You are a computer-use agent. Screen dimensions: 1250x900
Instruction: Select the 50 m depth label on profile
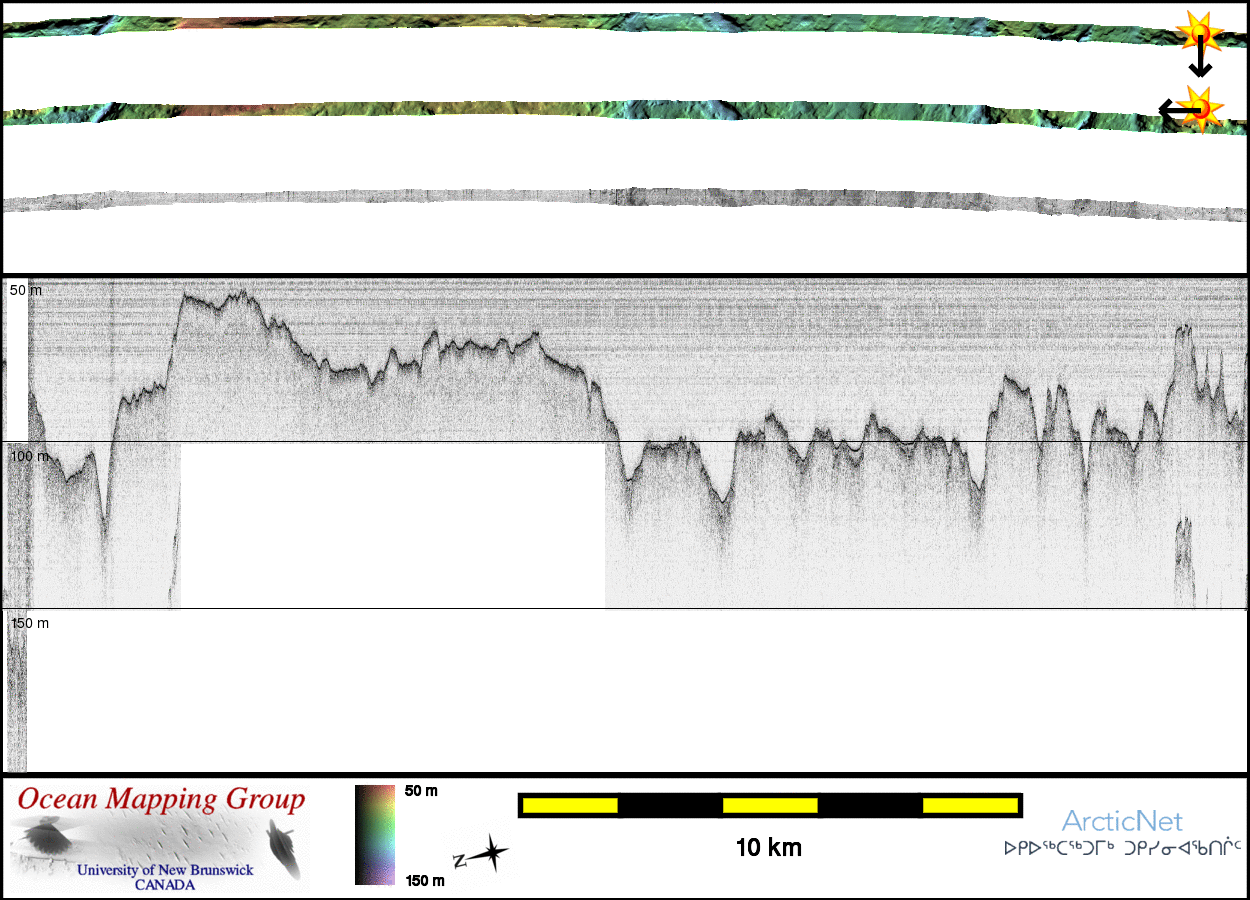coord(26,290)
